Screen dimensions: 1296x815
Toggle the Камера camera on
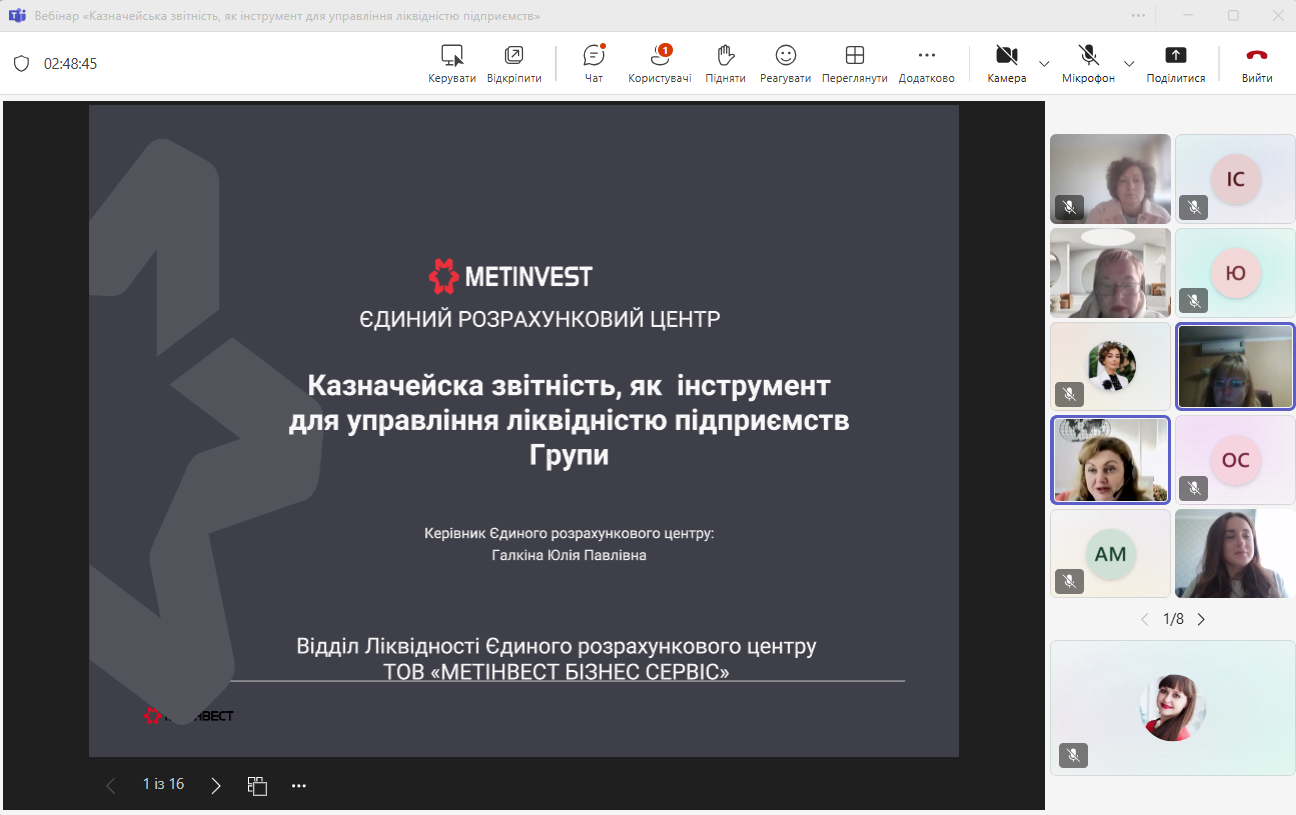(x=1006, y=63)
